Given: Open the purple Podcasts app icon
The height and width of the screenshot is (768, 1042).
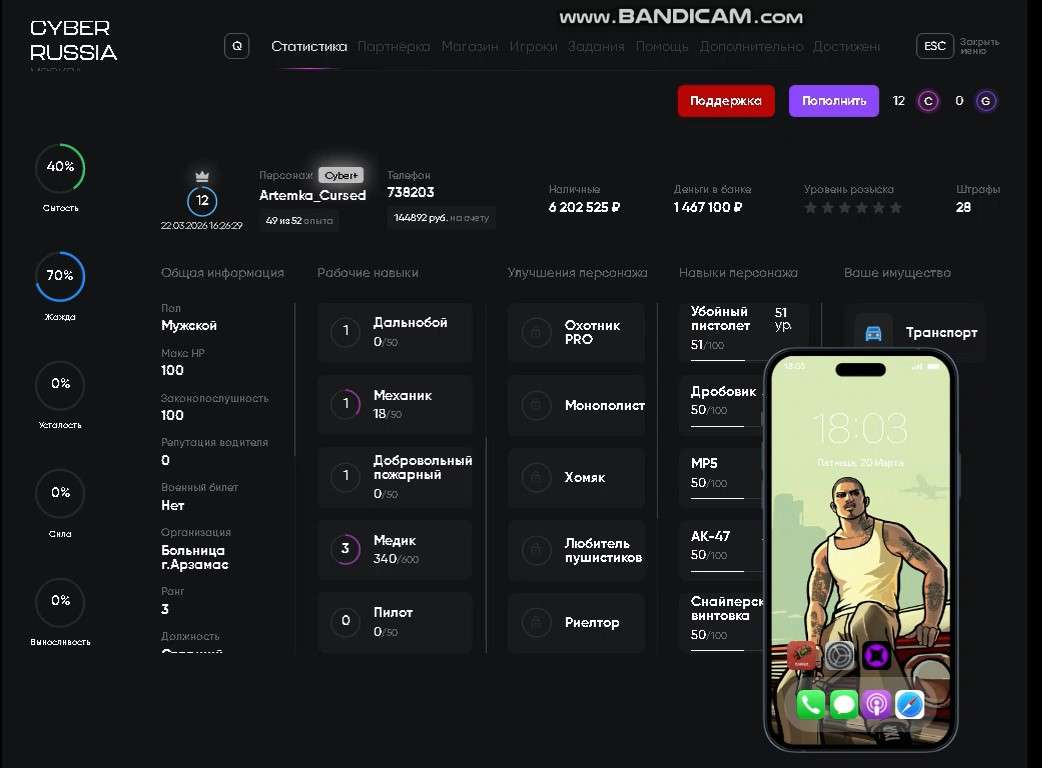Looking at the screenshot, I should tap(876, 705).
